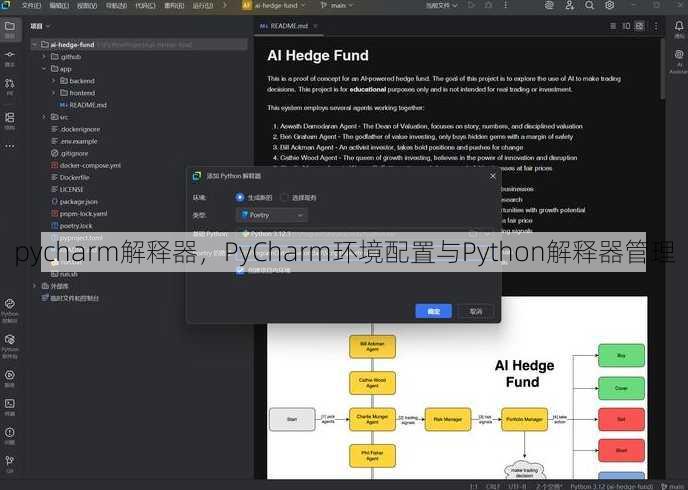This screenshot has height=490, width=688.
Task: Expand the frontend folder
Action: tap(54, 93)
